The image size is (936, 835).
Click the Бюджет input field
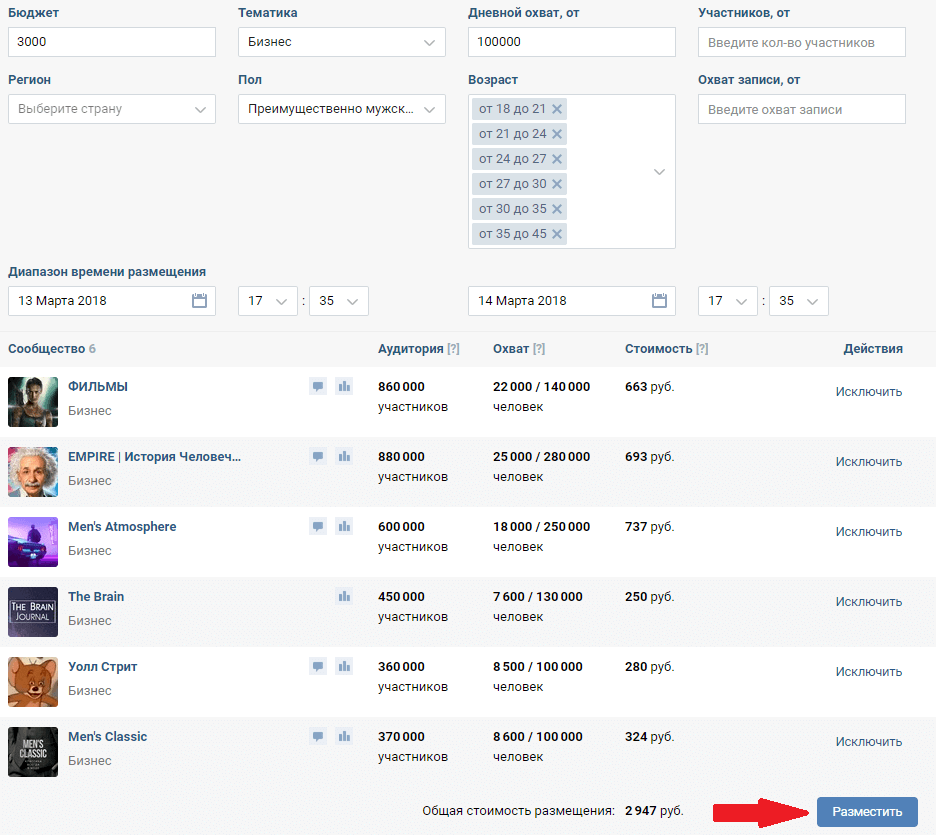(111, 42)
